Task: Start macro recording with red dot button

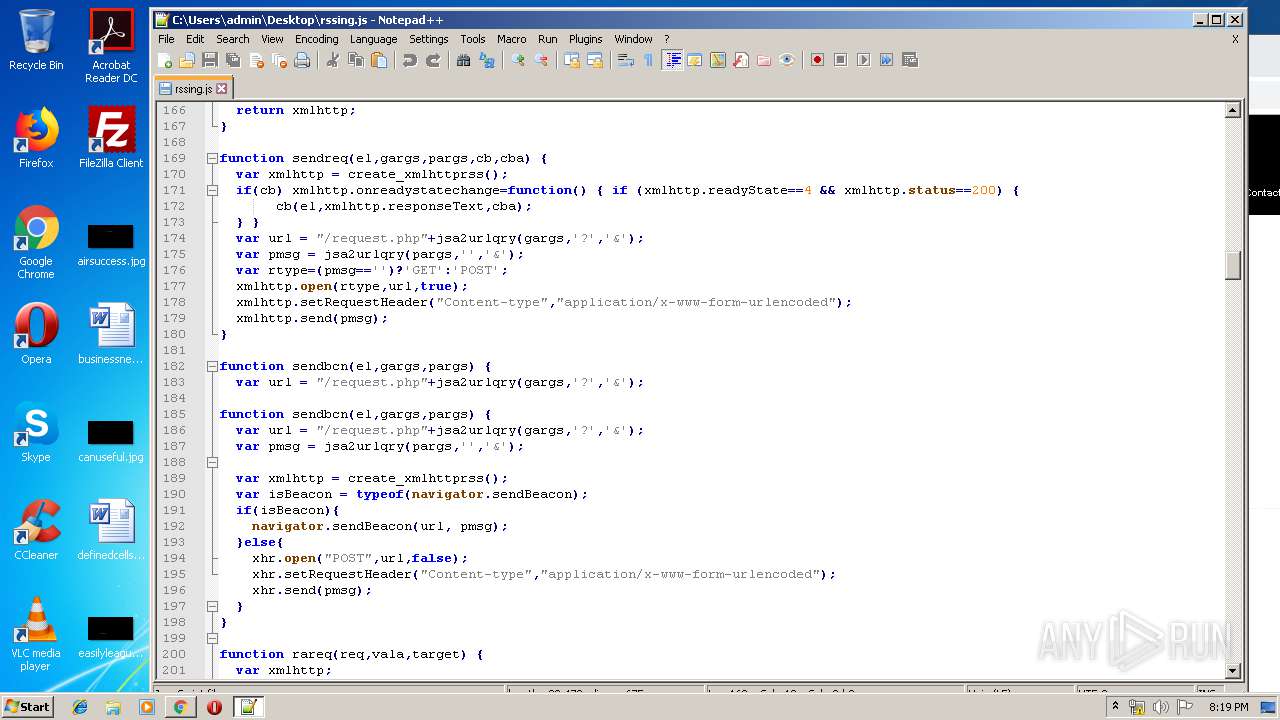Action: pyautogui.click(x=818, y=60)
